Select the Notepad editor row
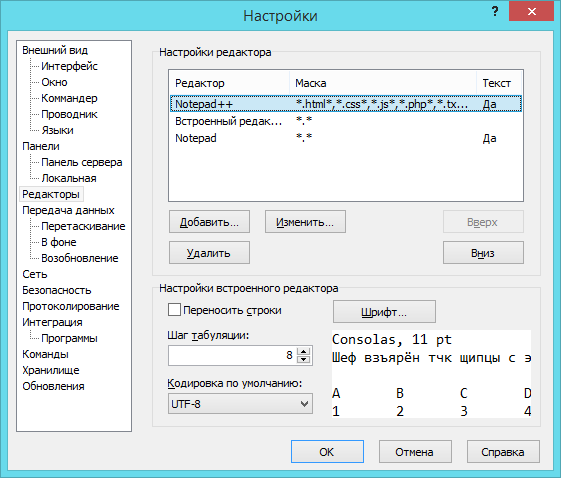Viewport: 561px width, 478px height. point(346,138)
